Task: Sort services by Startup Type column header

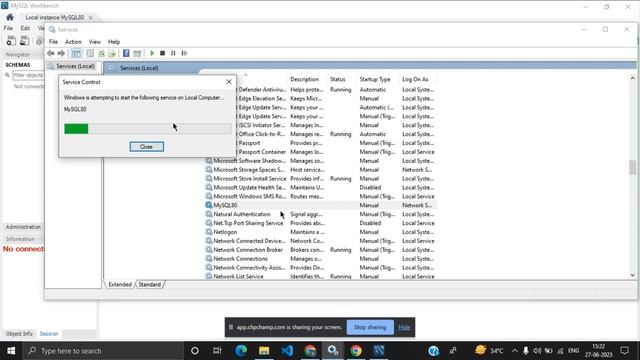Action: (x=375, y=79)
